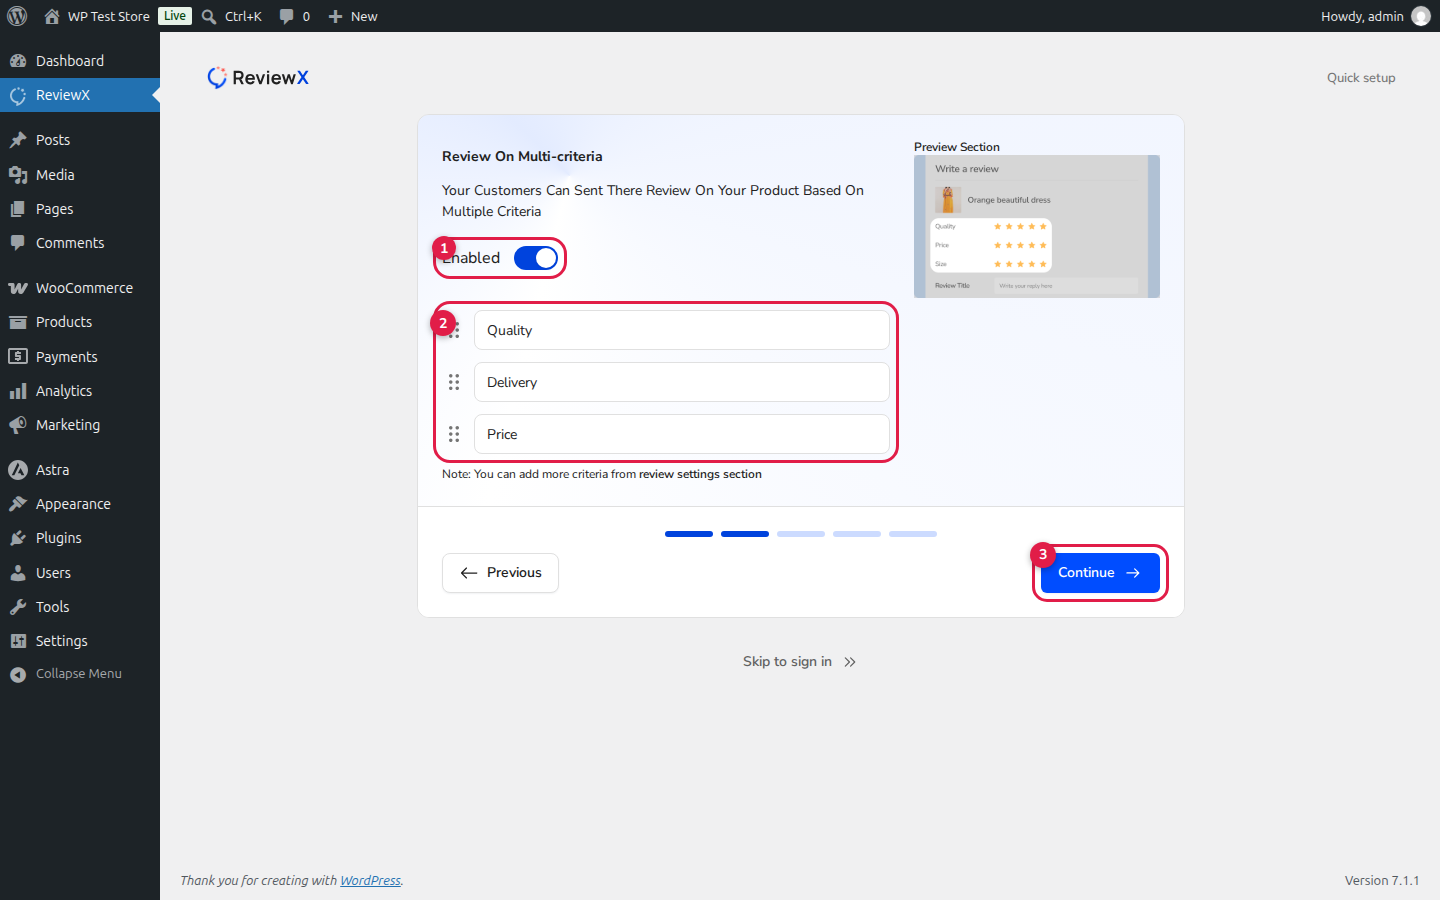Open the Ctrl+K search
The image size is (1440, 900).
(x=231, y=16)
